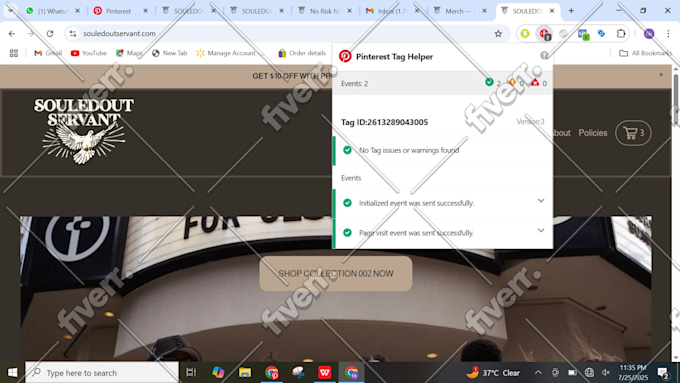
Task: Click the green success events counter
Action: coord(493,82)
